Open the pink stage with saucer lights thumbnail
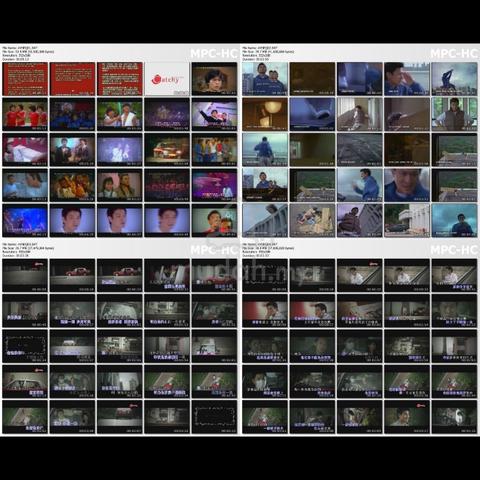 214,185
